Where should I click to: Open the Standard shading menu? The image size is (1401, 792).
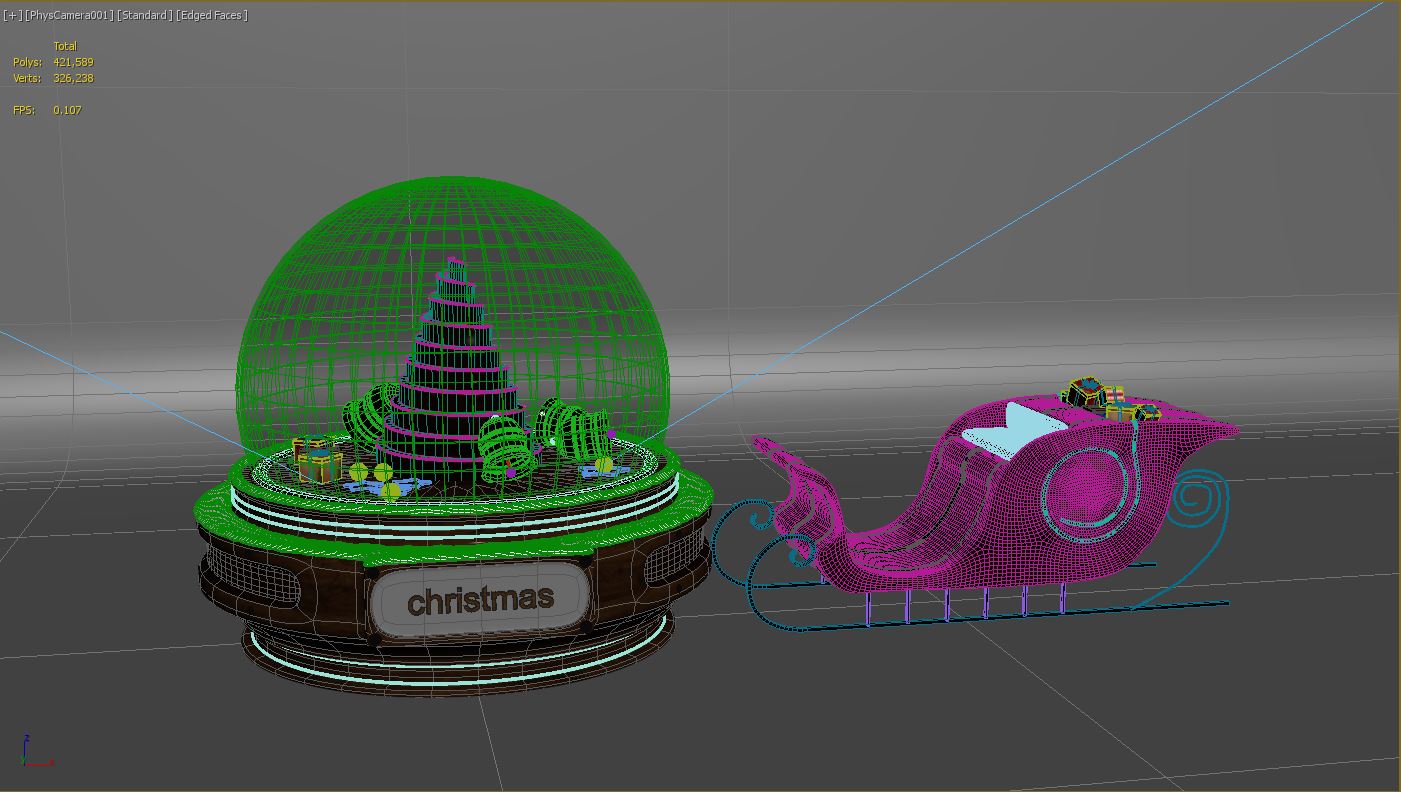(x=144, y=15)
